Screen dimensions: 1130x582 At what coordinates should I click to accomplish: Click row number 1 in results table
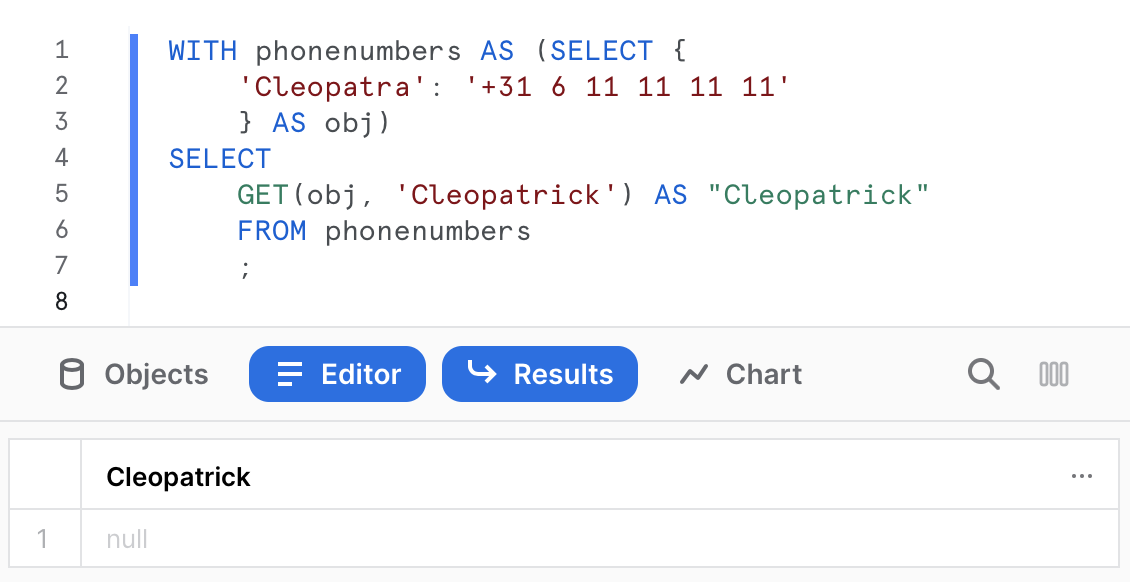click(x=43, y=539)
